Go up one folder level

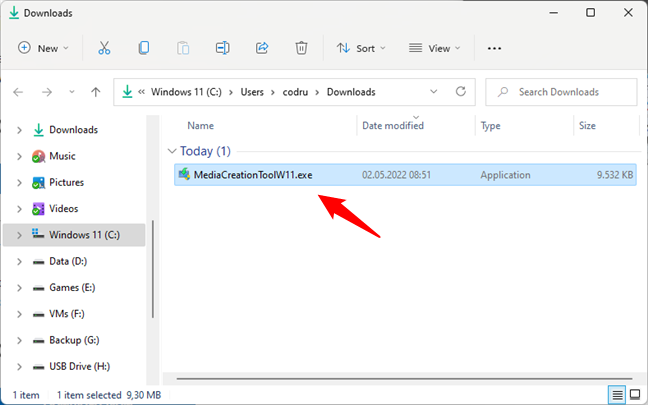[x=96, y=92]
